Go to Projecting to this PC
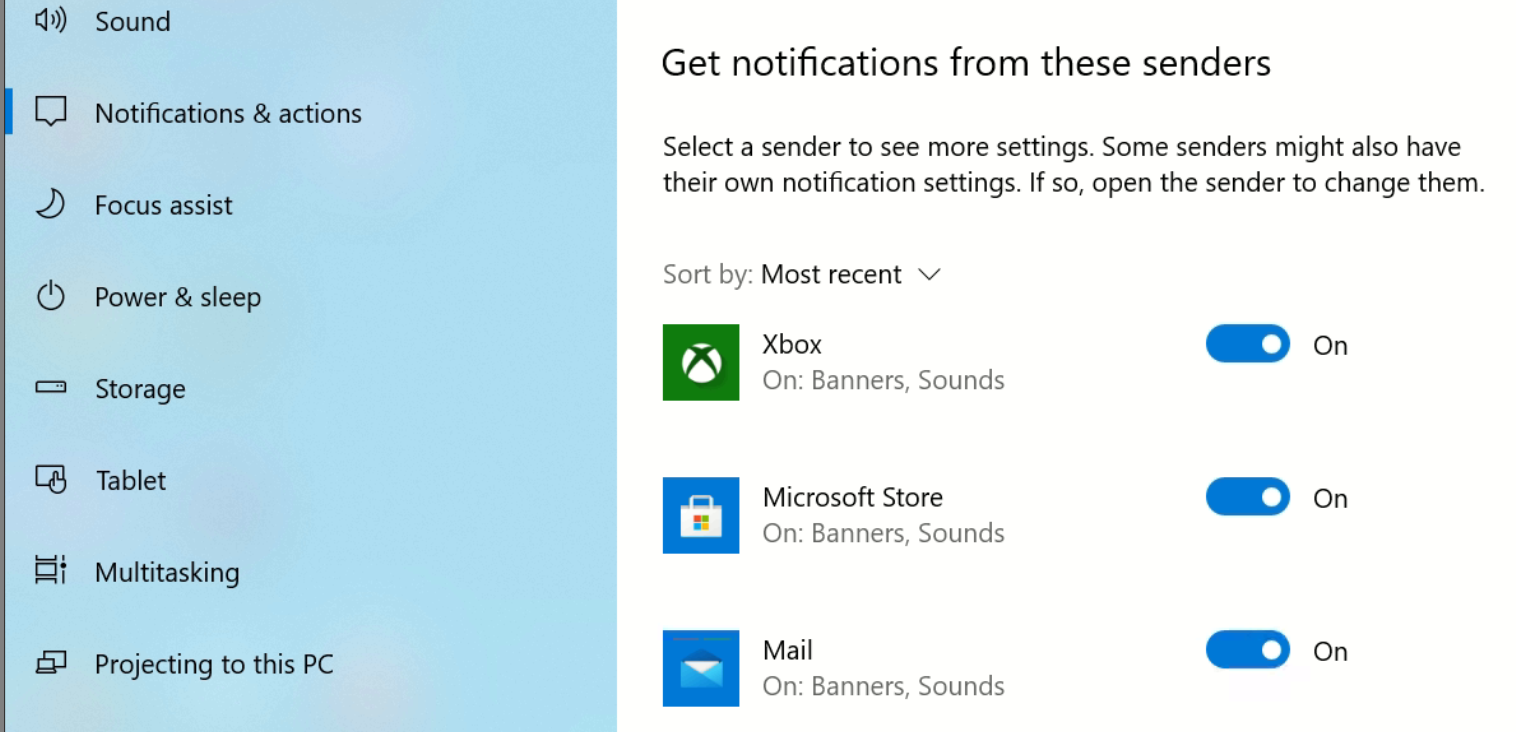Screen dimensions: 1516x732 [214, 664]
